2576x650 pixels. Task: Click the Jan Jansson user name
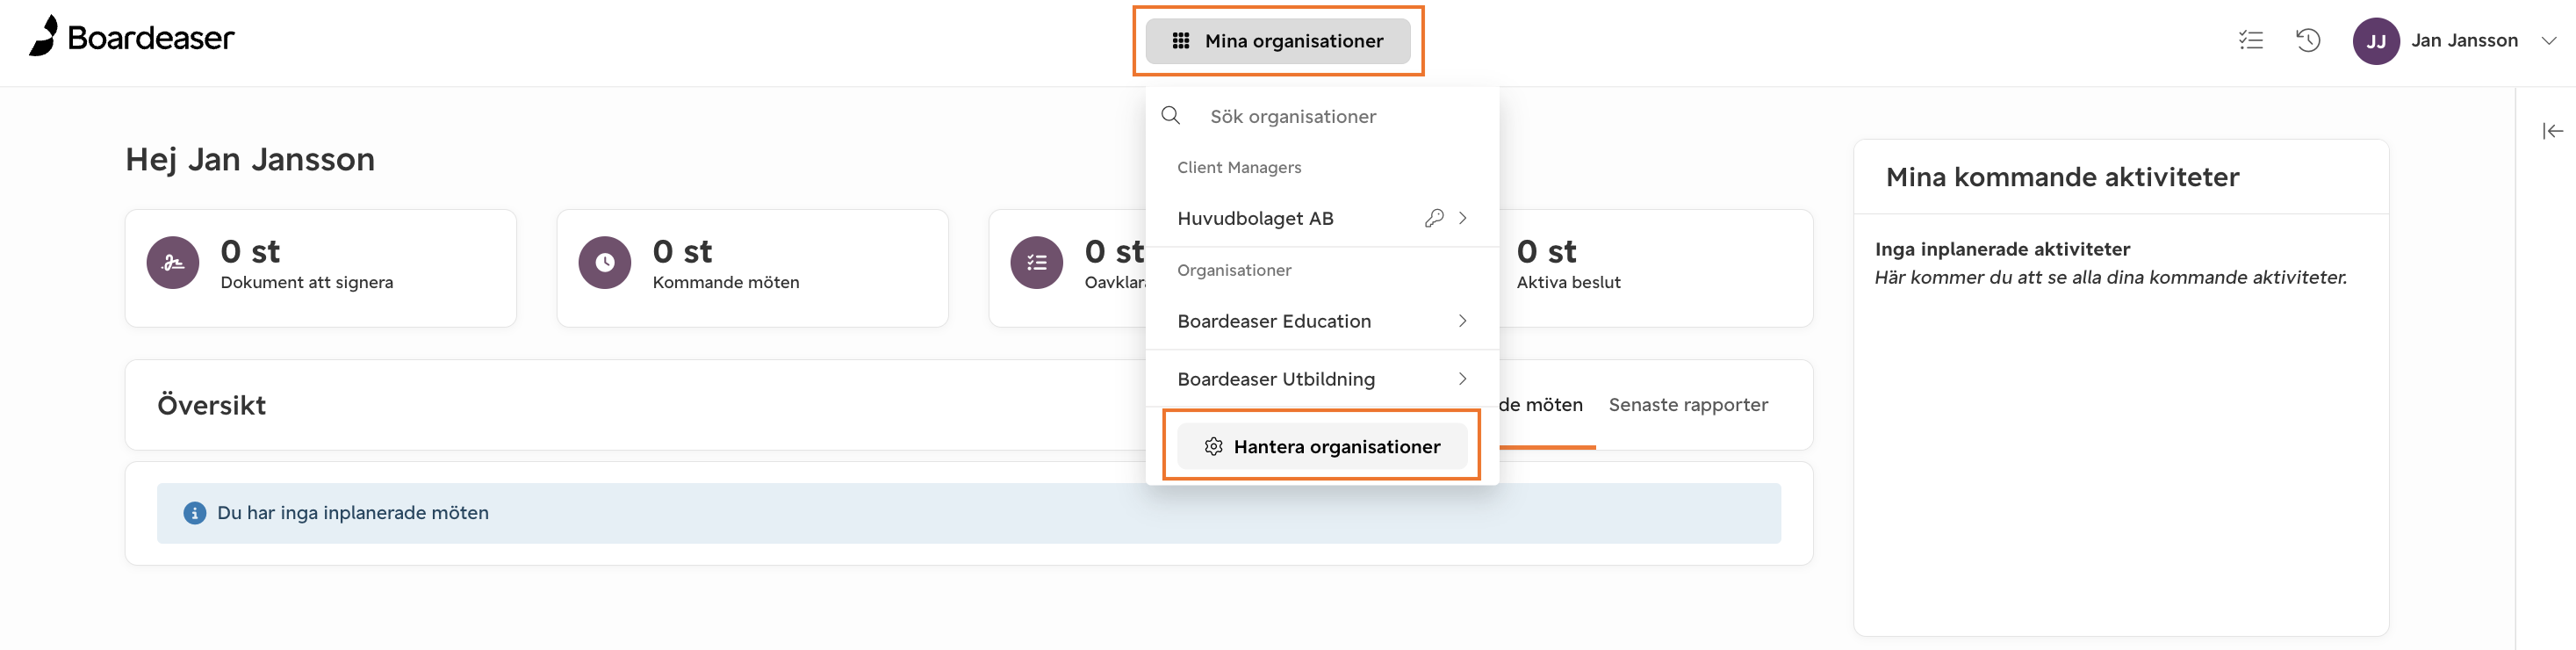[2464, 41]
